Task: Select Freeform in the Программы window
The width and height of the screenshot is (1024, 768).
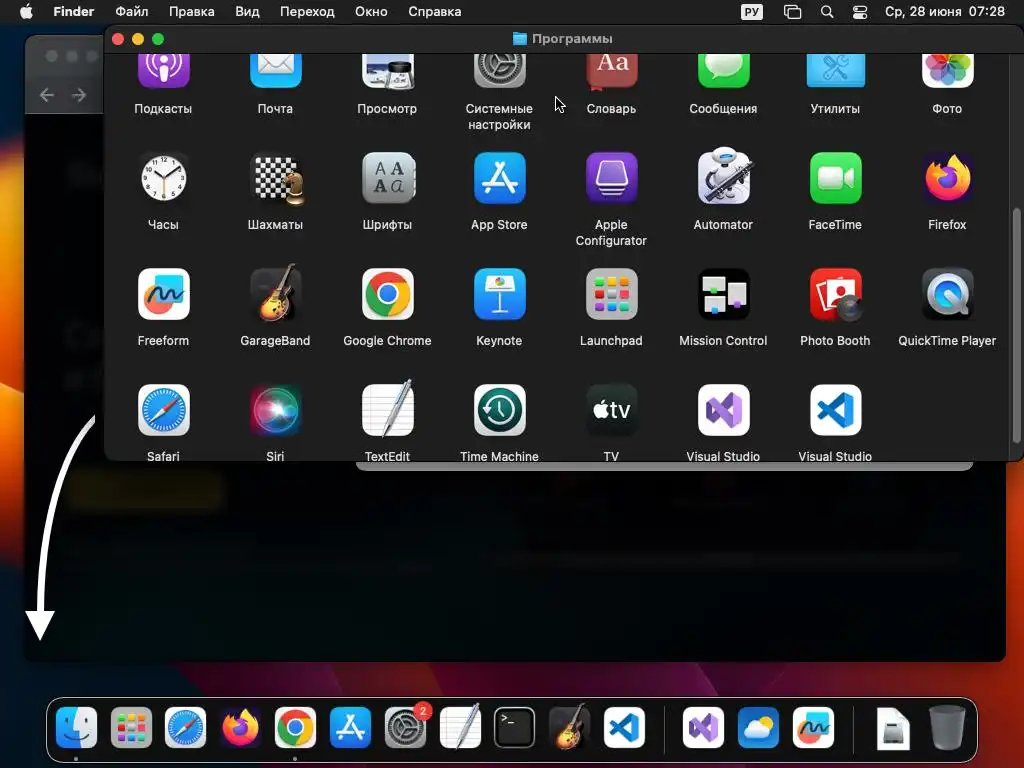Action: [x=163, y=294]
